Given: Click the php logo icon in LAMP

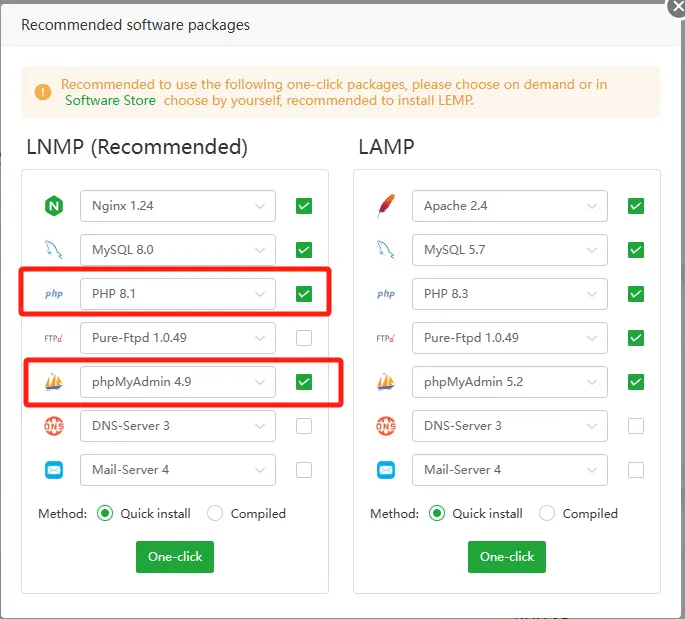Looking at the screenshot, I should [386, 294].
